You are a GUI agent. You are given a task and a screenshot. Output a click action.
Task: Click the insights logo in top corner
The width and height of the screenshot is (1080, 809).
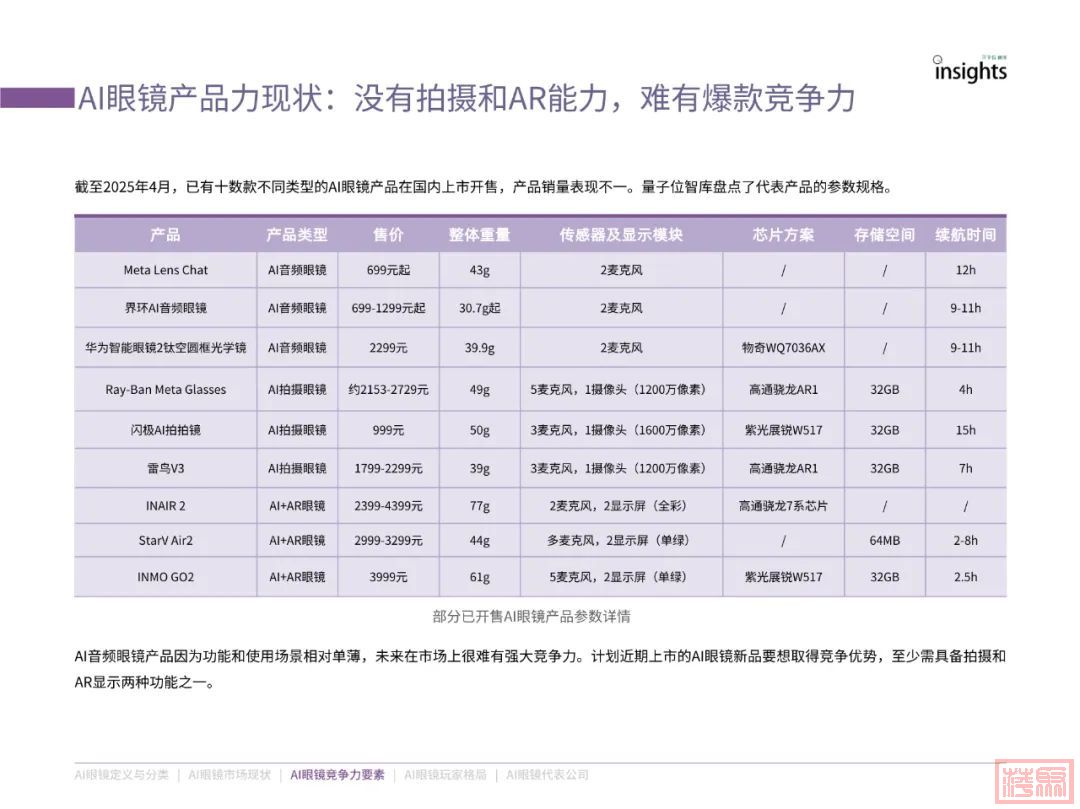pos(969,69)
